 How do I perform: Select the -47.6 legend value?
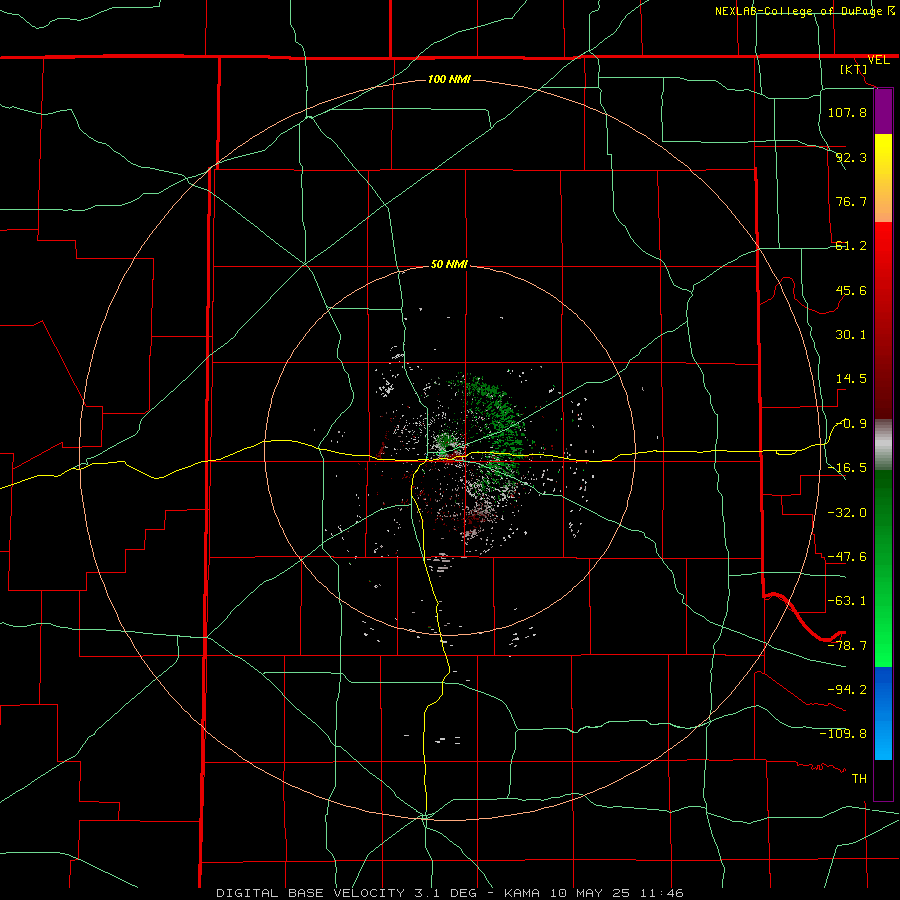pos(847,557)
